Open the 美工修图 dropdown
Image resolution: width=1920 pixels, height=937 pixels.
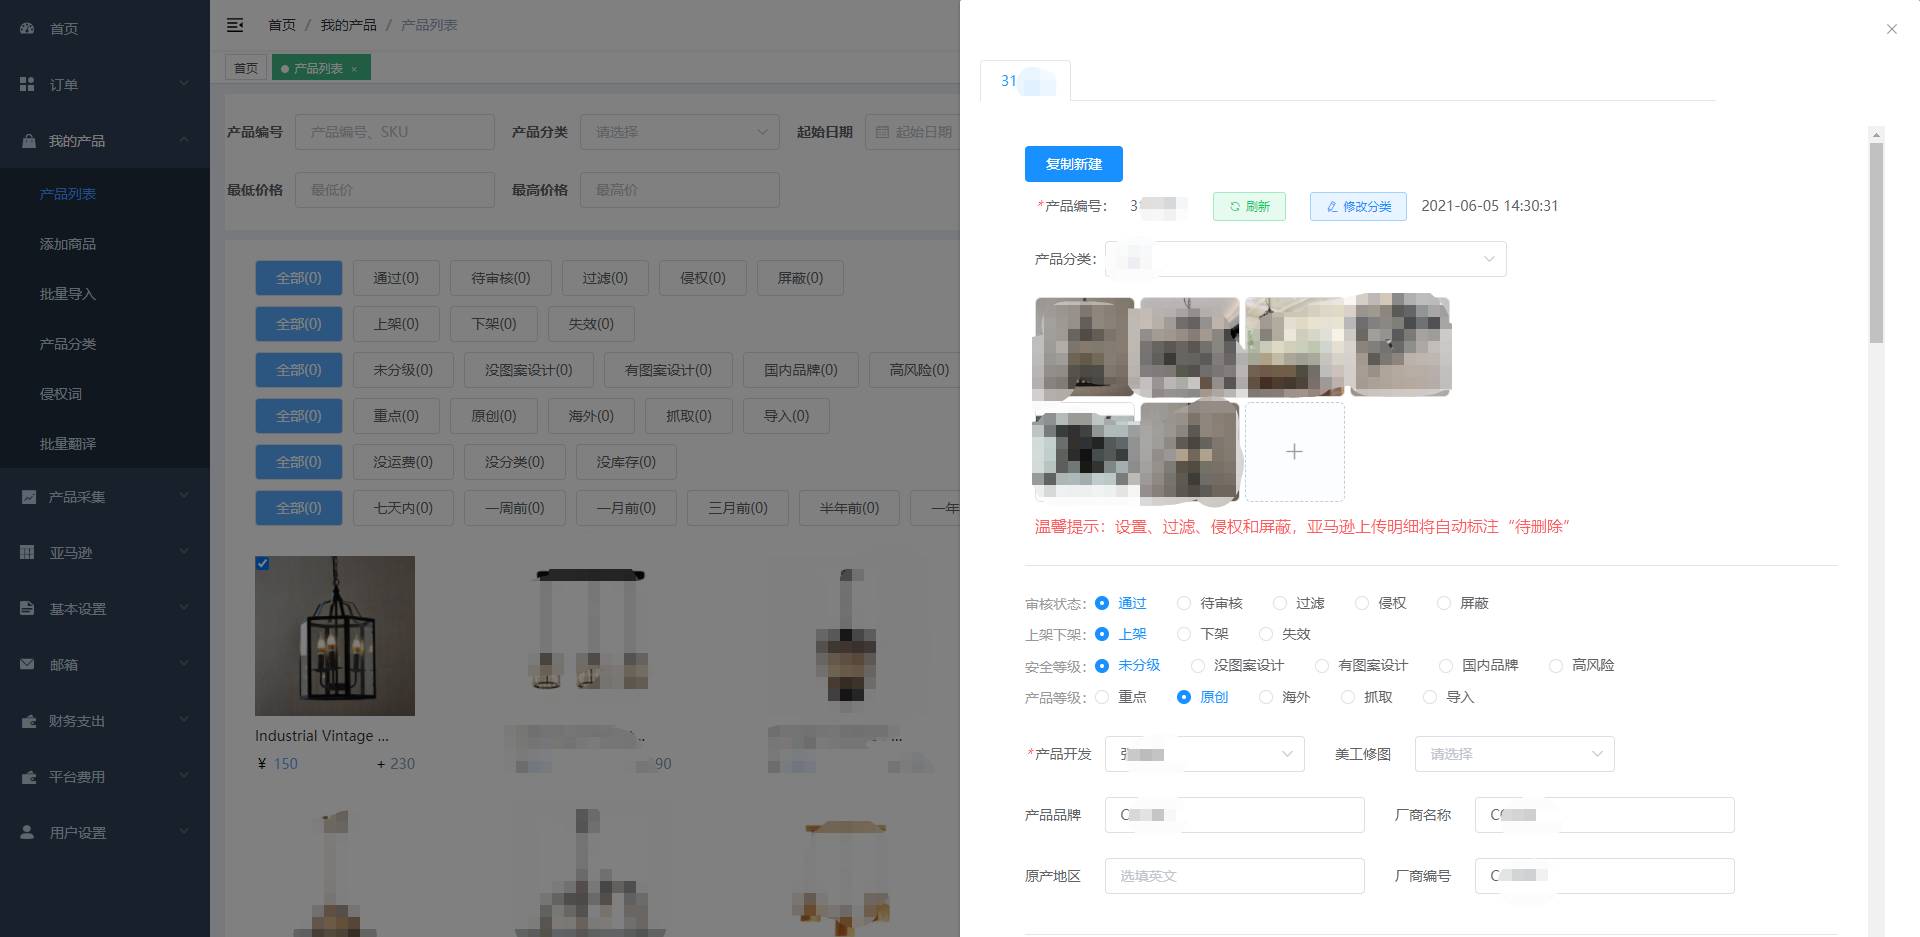coord(1514,754)
